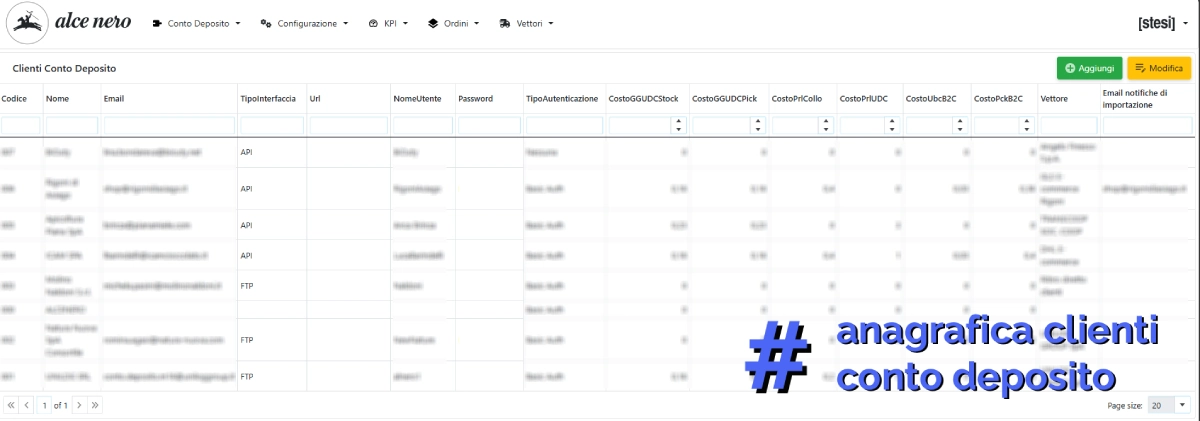Sort by CostoGGUDCStock column header

pos(643,99)
